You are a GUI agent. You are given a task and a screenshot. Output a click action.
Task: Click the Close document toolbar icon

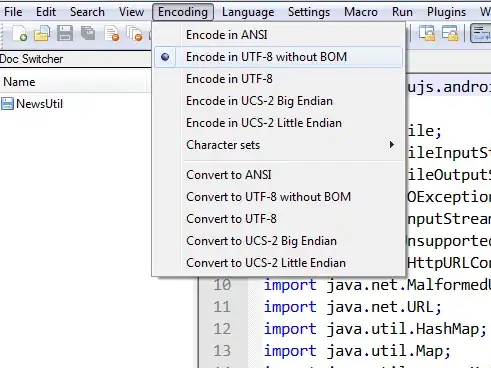coord(112,34)
